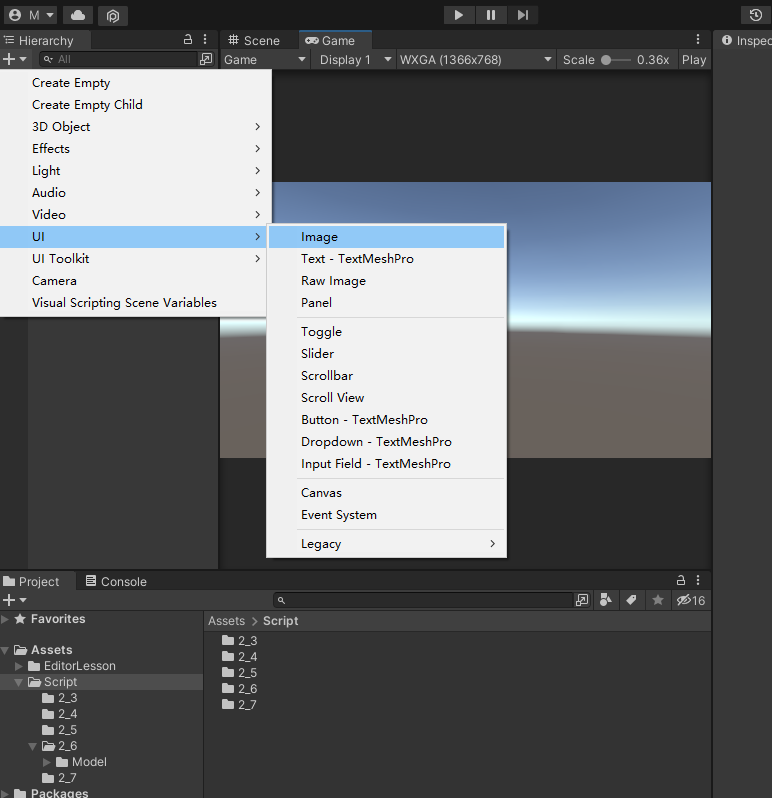Open the WXGA resolution dropdown
Viewport: 772px width, 798px height.
475,60
